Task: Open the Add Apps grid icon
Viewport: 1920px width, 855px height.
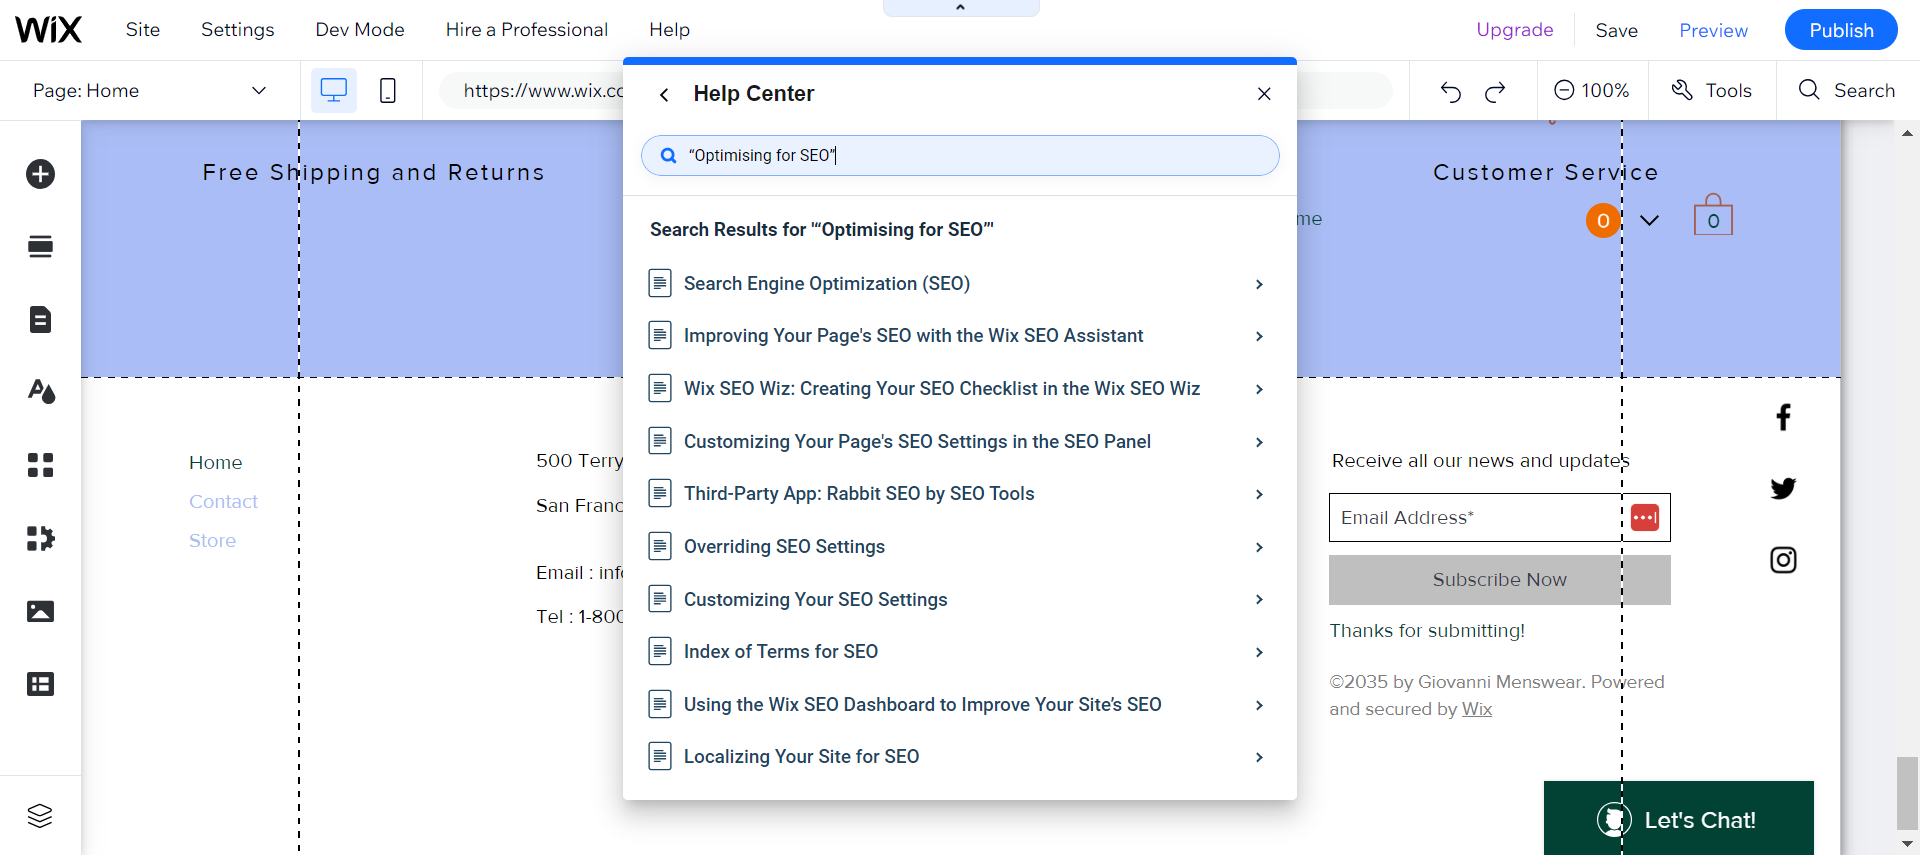Action: click(x=40, y=465)
